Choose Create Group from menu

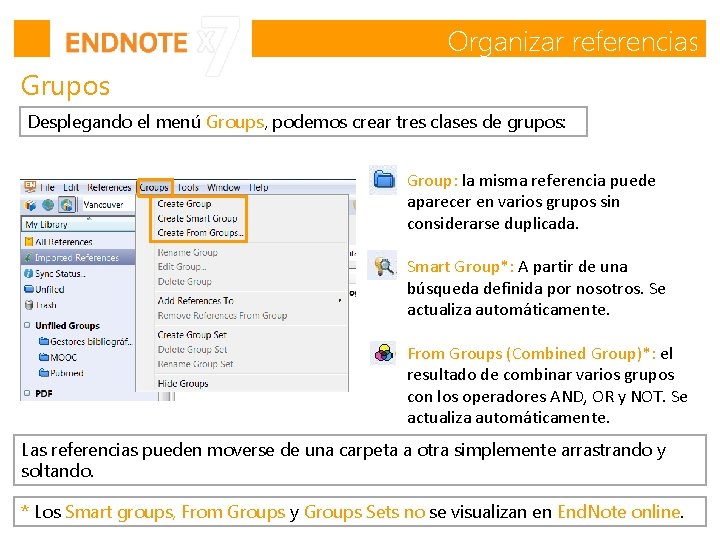[x=184, y=203]
